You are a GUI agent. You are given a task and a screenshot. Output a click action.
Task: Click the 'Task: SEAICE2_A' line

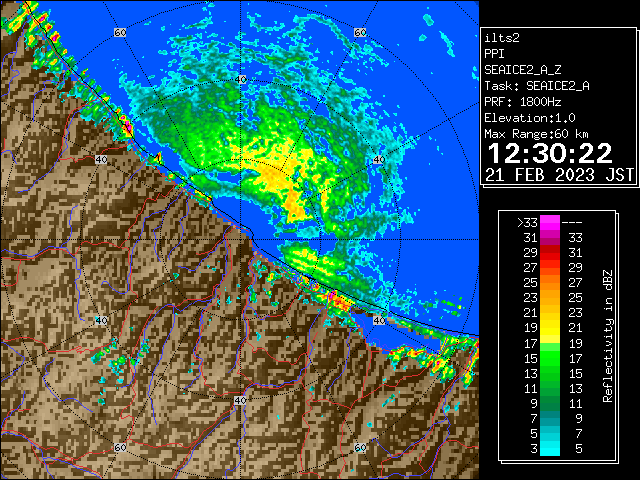(537, 86)
